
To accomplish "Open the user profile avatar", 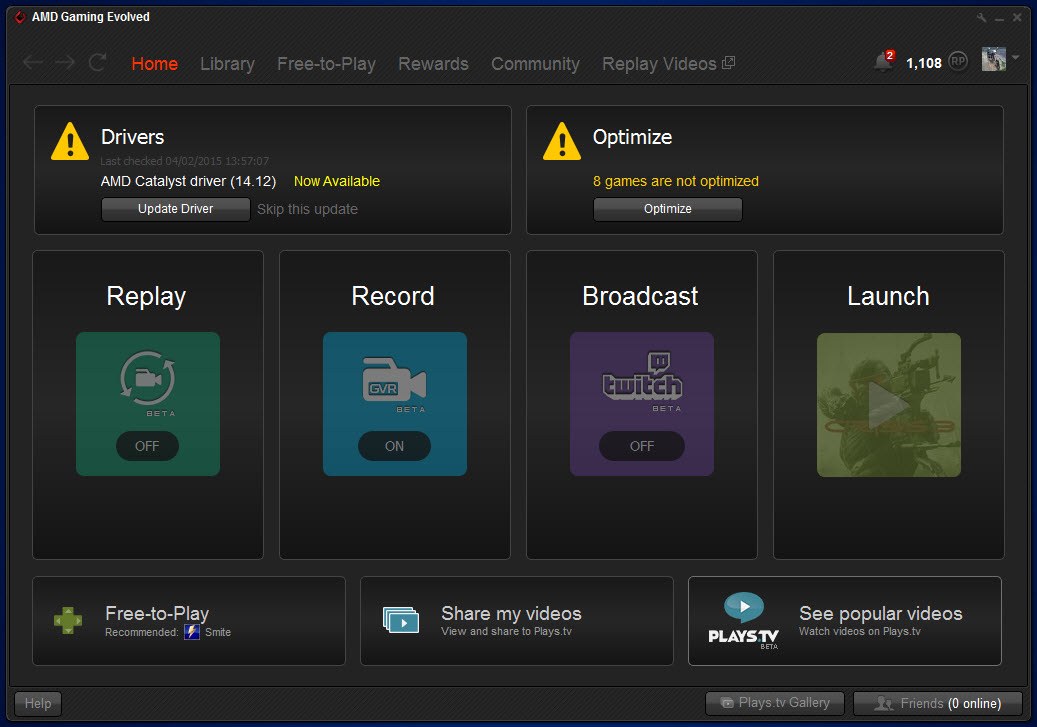I will 993,59.
